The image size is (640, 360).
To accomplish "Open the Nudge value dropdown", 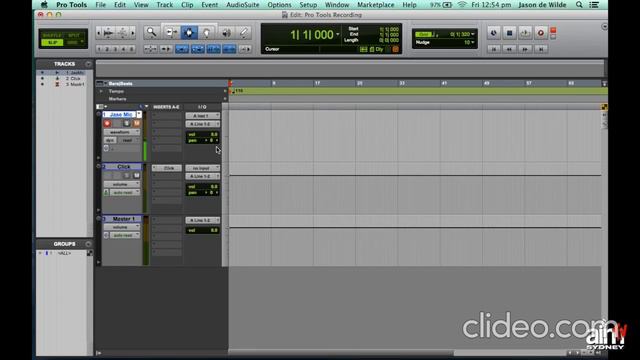I will pos(473,42).
